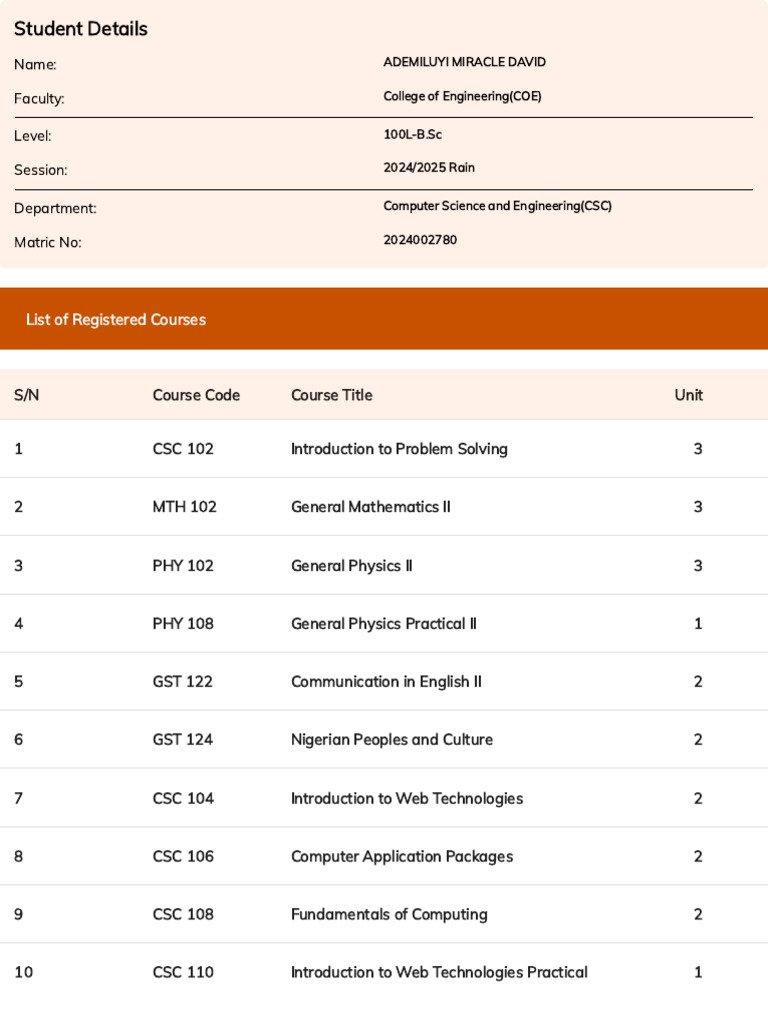Viewport: 768px width, 1024px height.
Task: Click the 'General Physics II' title in the PHY 102 row
Action: coord(352,566)
